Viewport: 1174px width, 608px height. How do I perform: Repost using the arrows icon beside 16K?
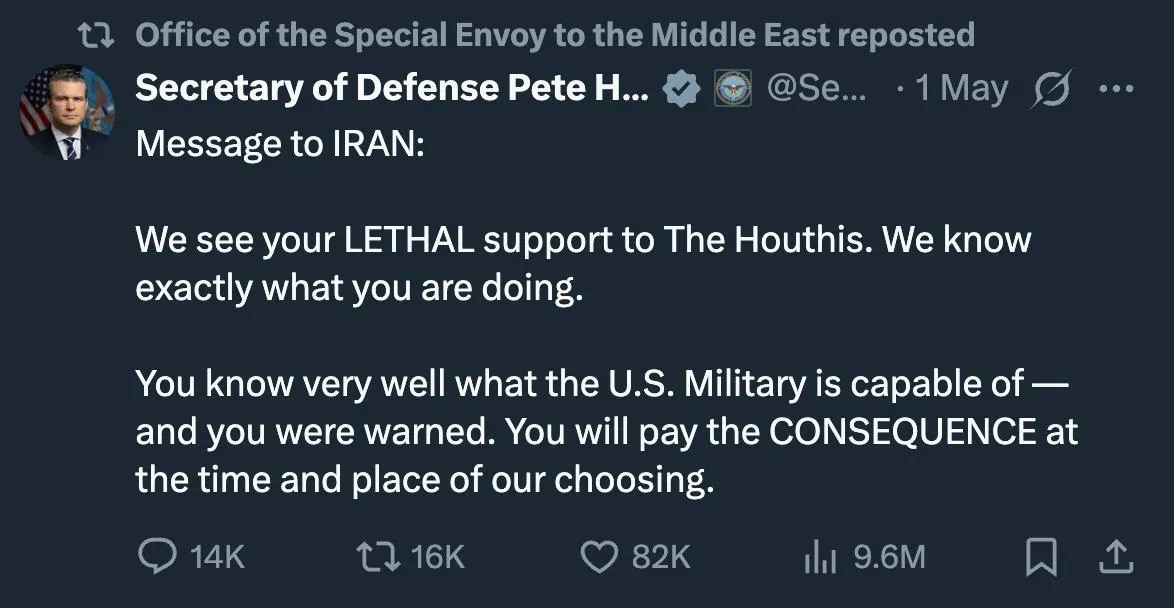(378, 557)
